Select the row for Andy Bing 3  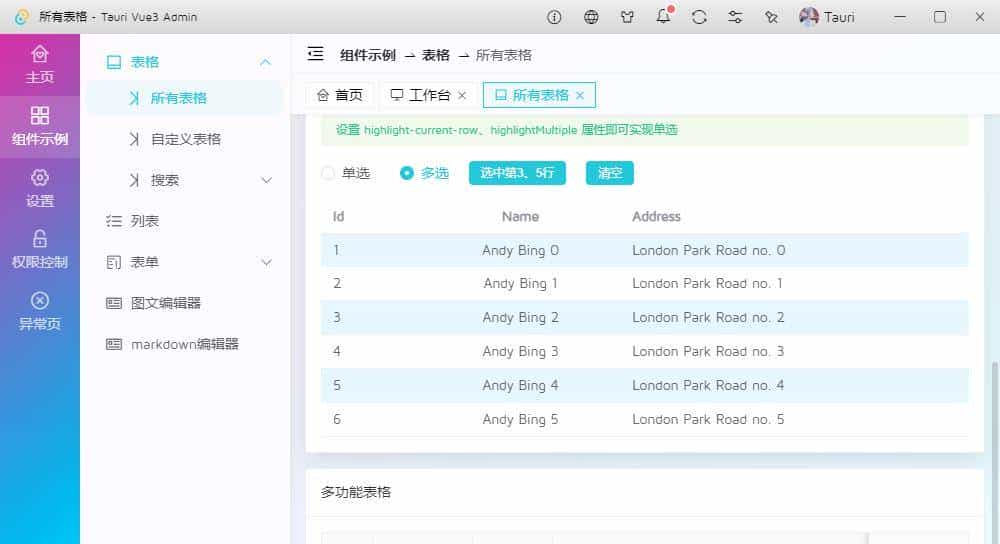(x=644, y=351)
